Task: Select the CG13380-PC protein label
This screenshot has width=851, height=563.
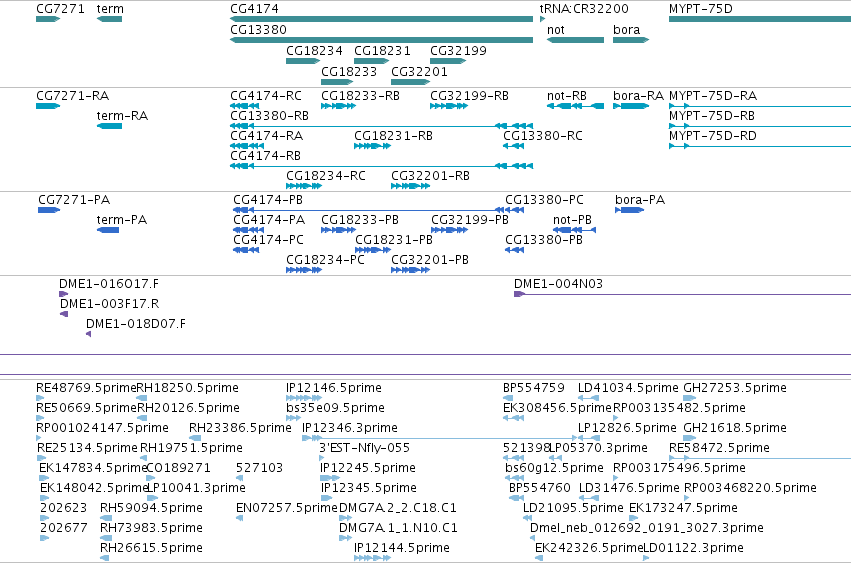Action: tap(544, 200)
